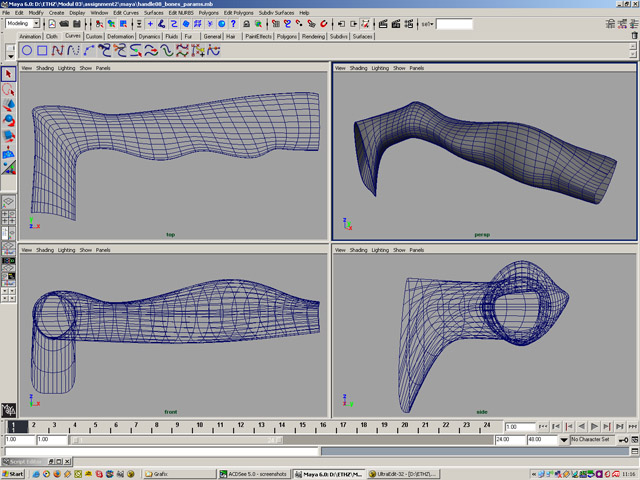Screen dimensions: 640x480
Task: Toggle Select by object type mode
Action: tap(111, 24)
